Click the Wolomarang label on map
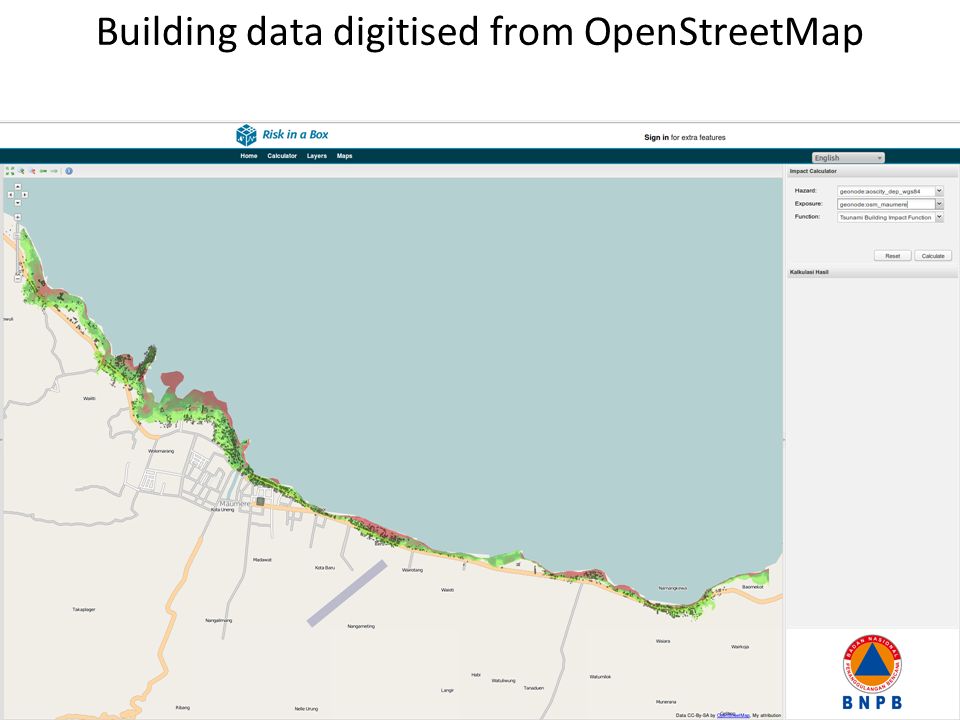 coord(161,451)
